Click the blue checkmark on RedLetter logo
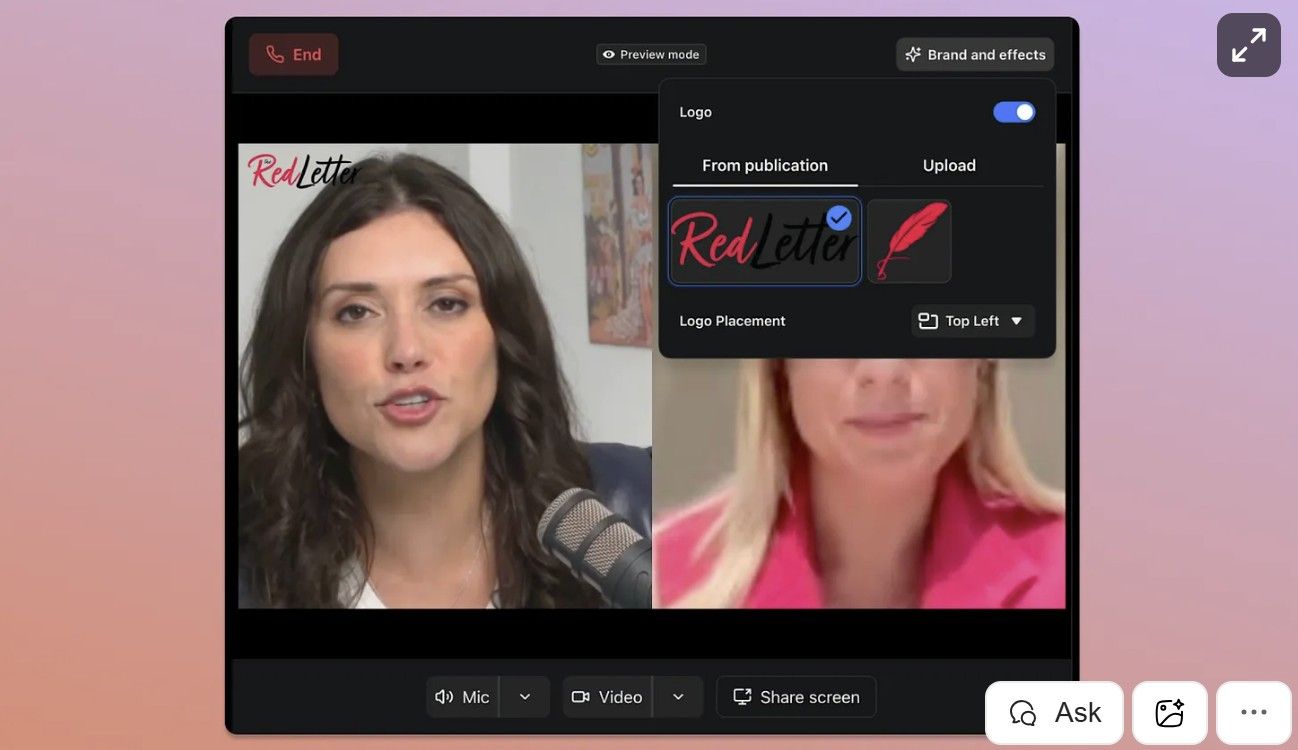Screen dimensions: 1298x750 click(838, 217)
